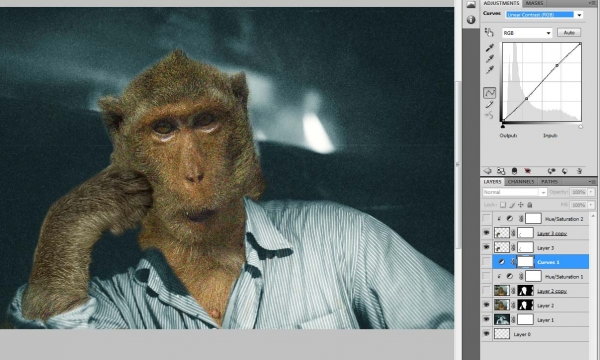This screenshot has height=360, width=600.
Task: Pick the white point eyedropper
Action: (x=489, y=70)
